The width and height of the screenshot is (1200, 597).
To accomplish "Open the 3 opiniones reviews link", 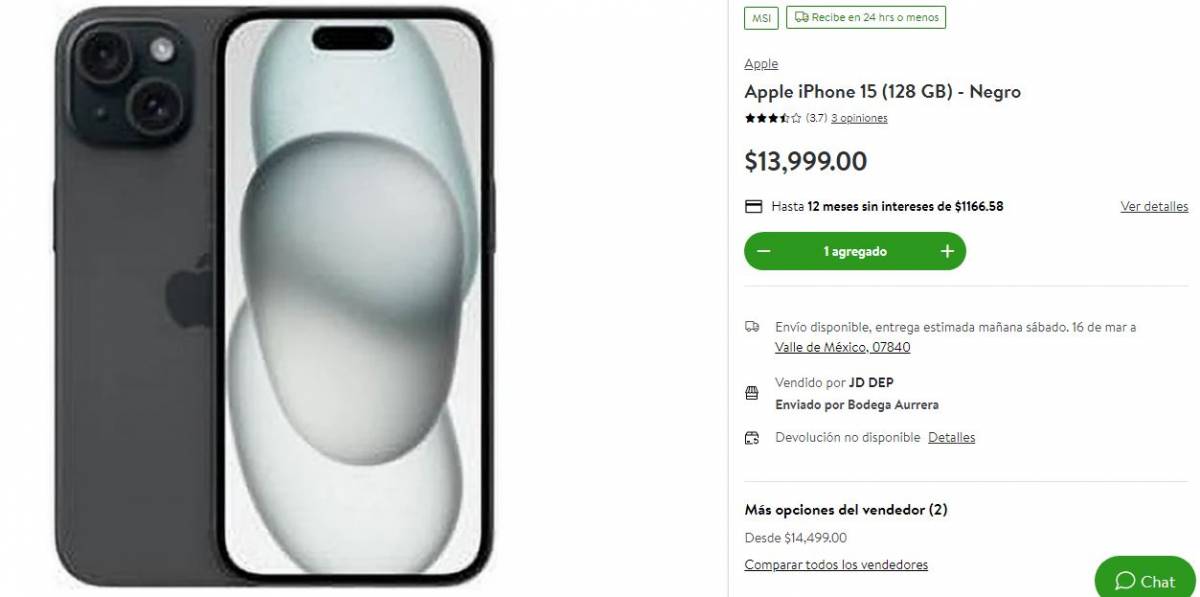I will tap(859, 118).
